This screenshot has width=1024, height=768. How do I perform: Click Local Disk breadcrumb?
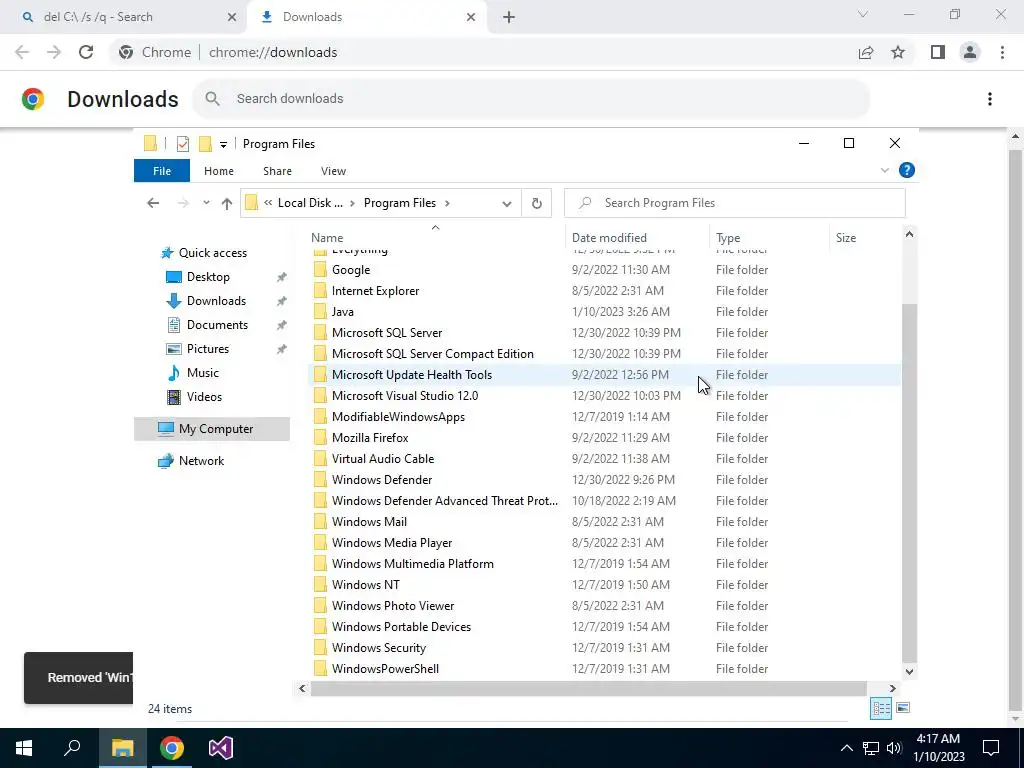click(x=310, y=203)
